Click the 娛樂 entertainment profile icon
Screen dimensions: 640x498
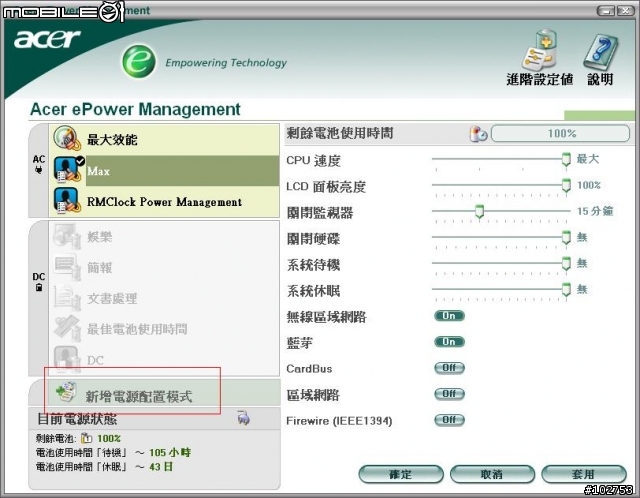tap(66, 236)
